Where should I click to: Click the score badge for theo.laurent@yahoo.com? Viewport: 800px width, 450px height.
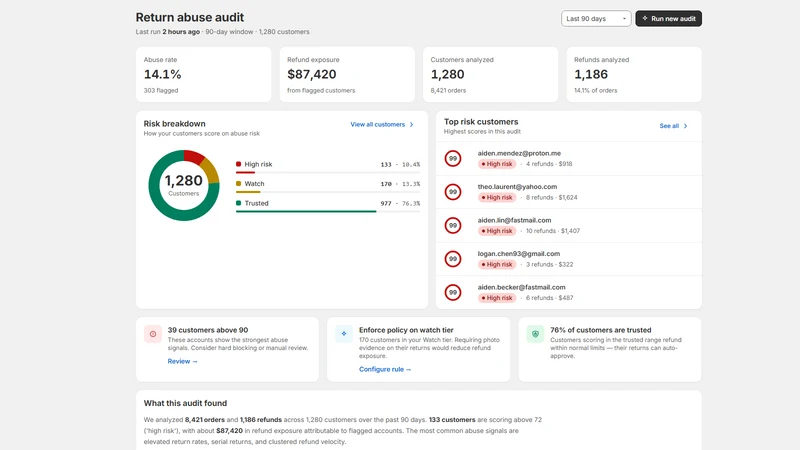[x=453, y=192]
